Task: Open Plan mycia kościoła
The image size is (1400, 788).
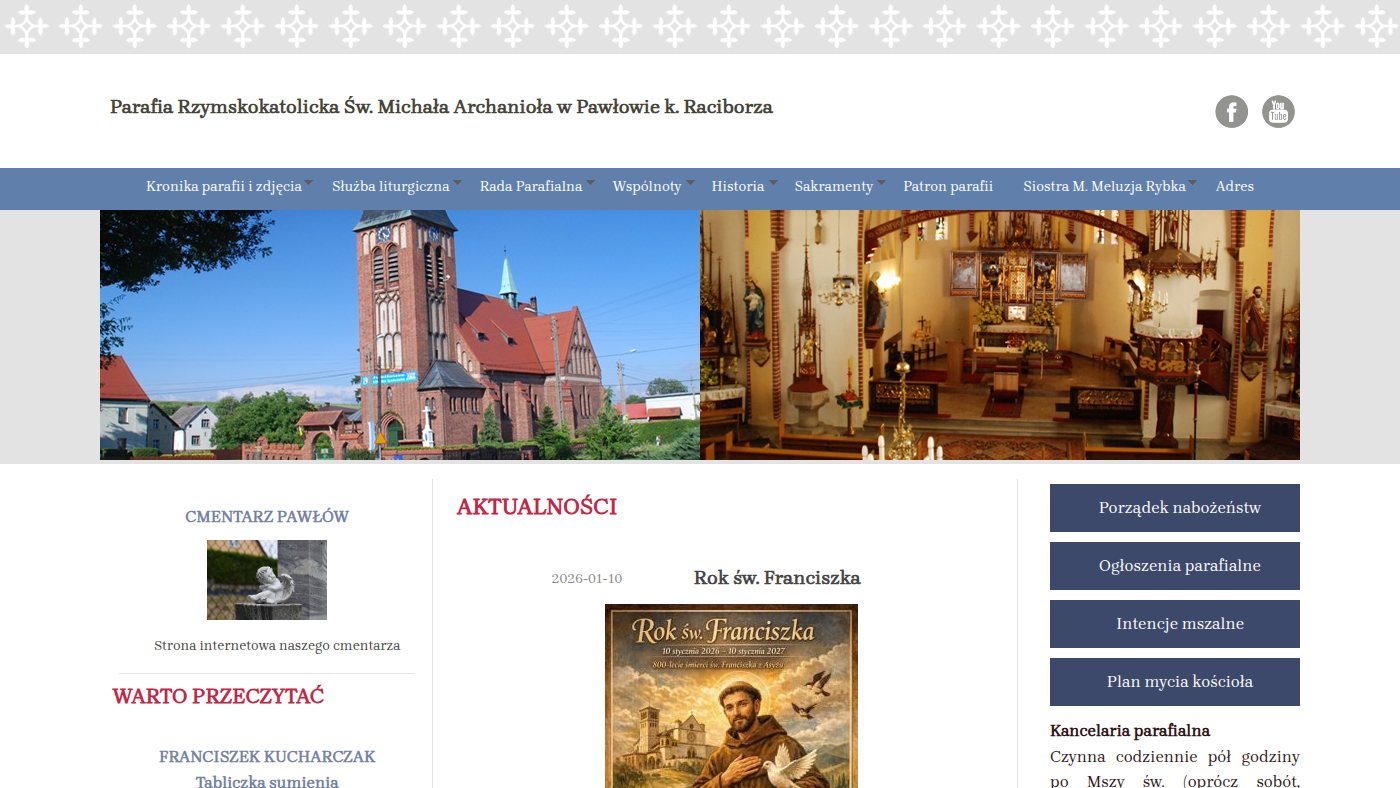Action: click(1175, 682)
